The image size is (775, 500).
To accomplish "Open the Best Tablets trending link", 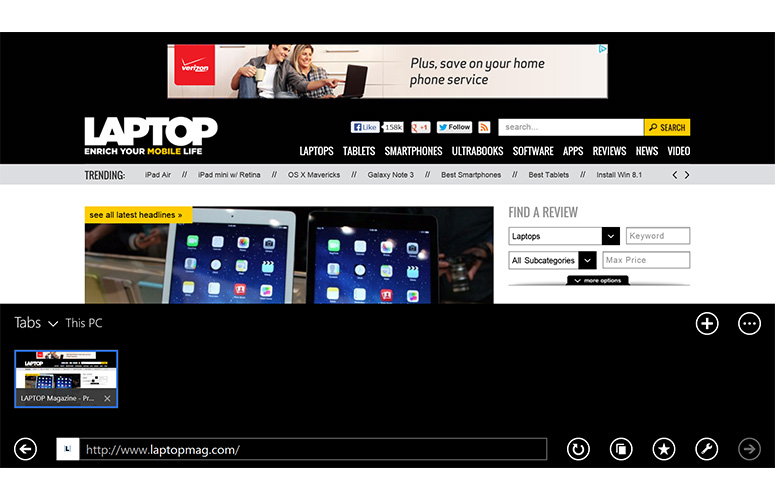I will pos(549,175).
